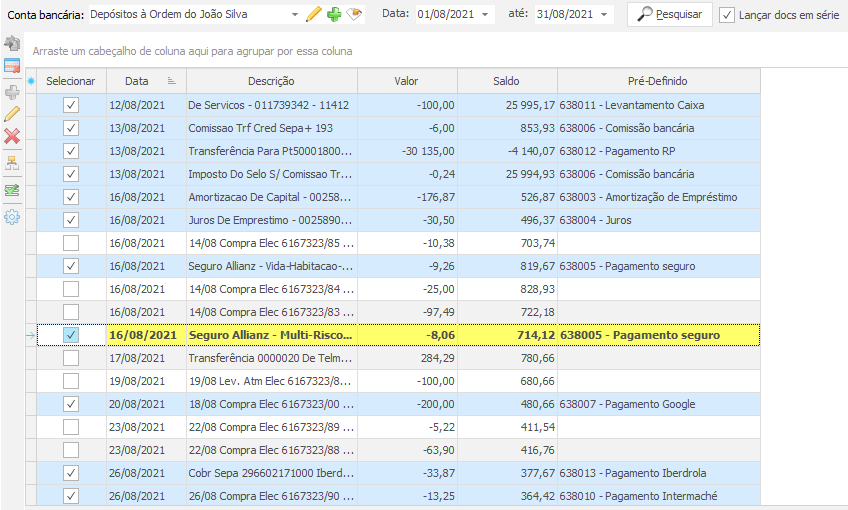Click the Saldo -4 140,07 cell
Viewport: 848px width, 510px height.
[x=507, y=151]
